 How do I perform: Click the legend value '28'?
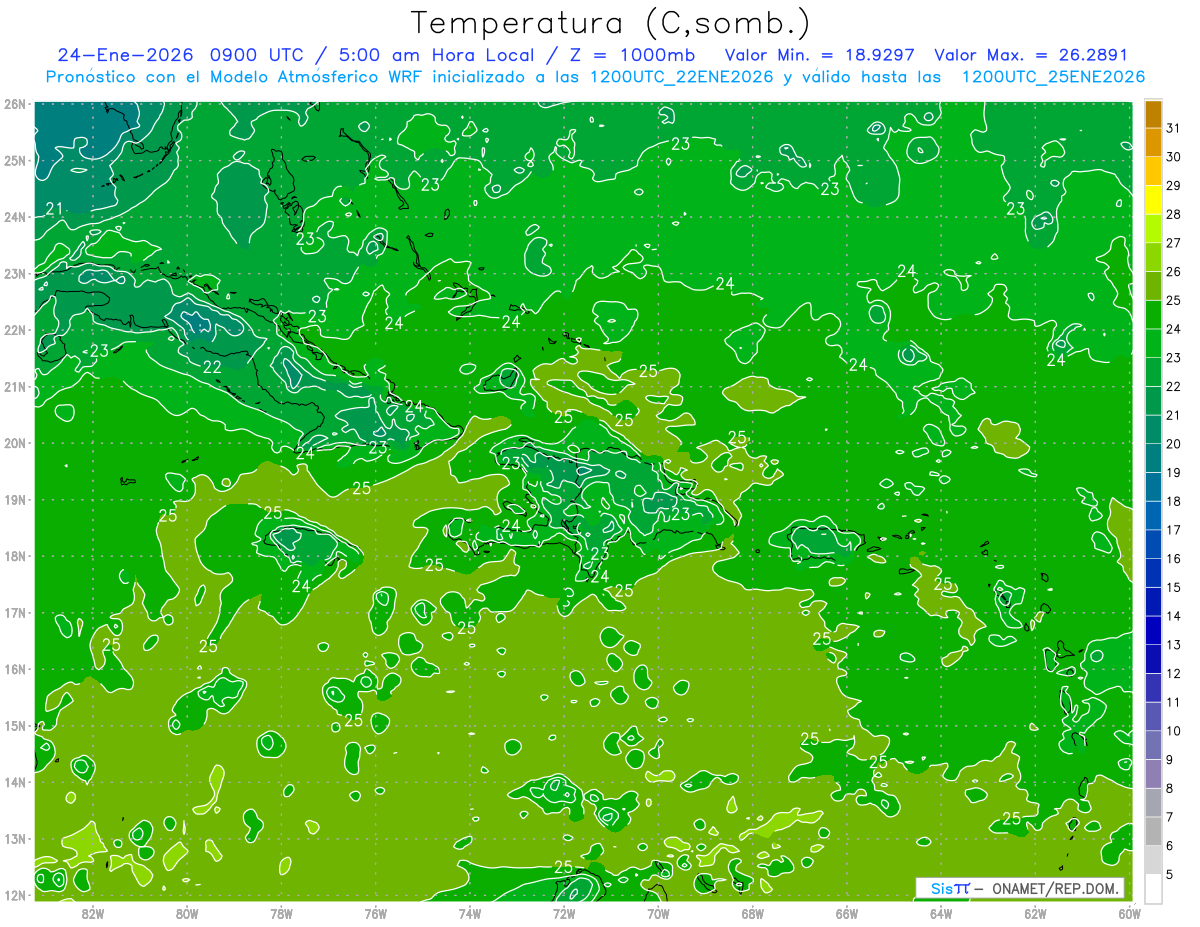click(x=1173, y=214)
